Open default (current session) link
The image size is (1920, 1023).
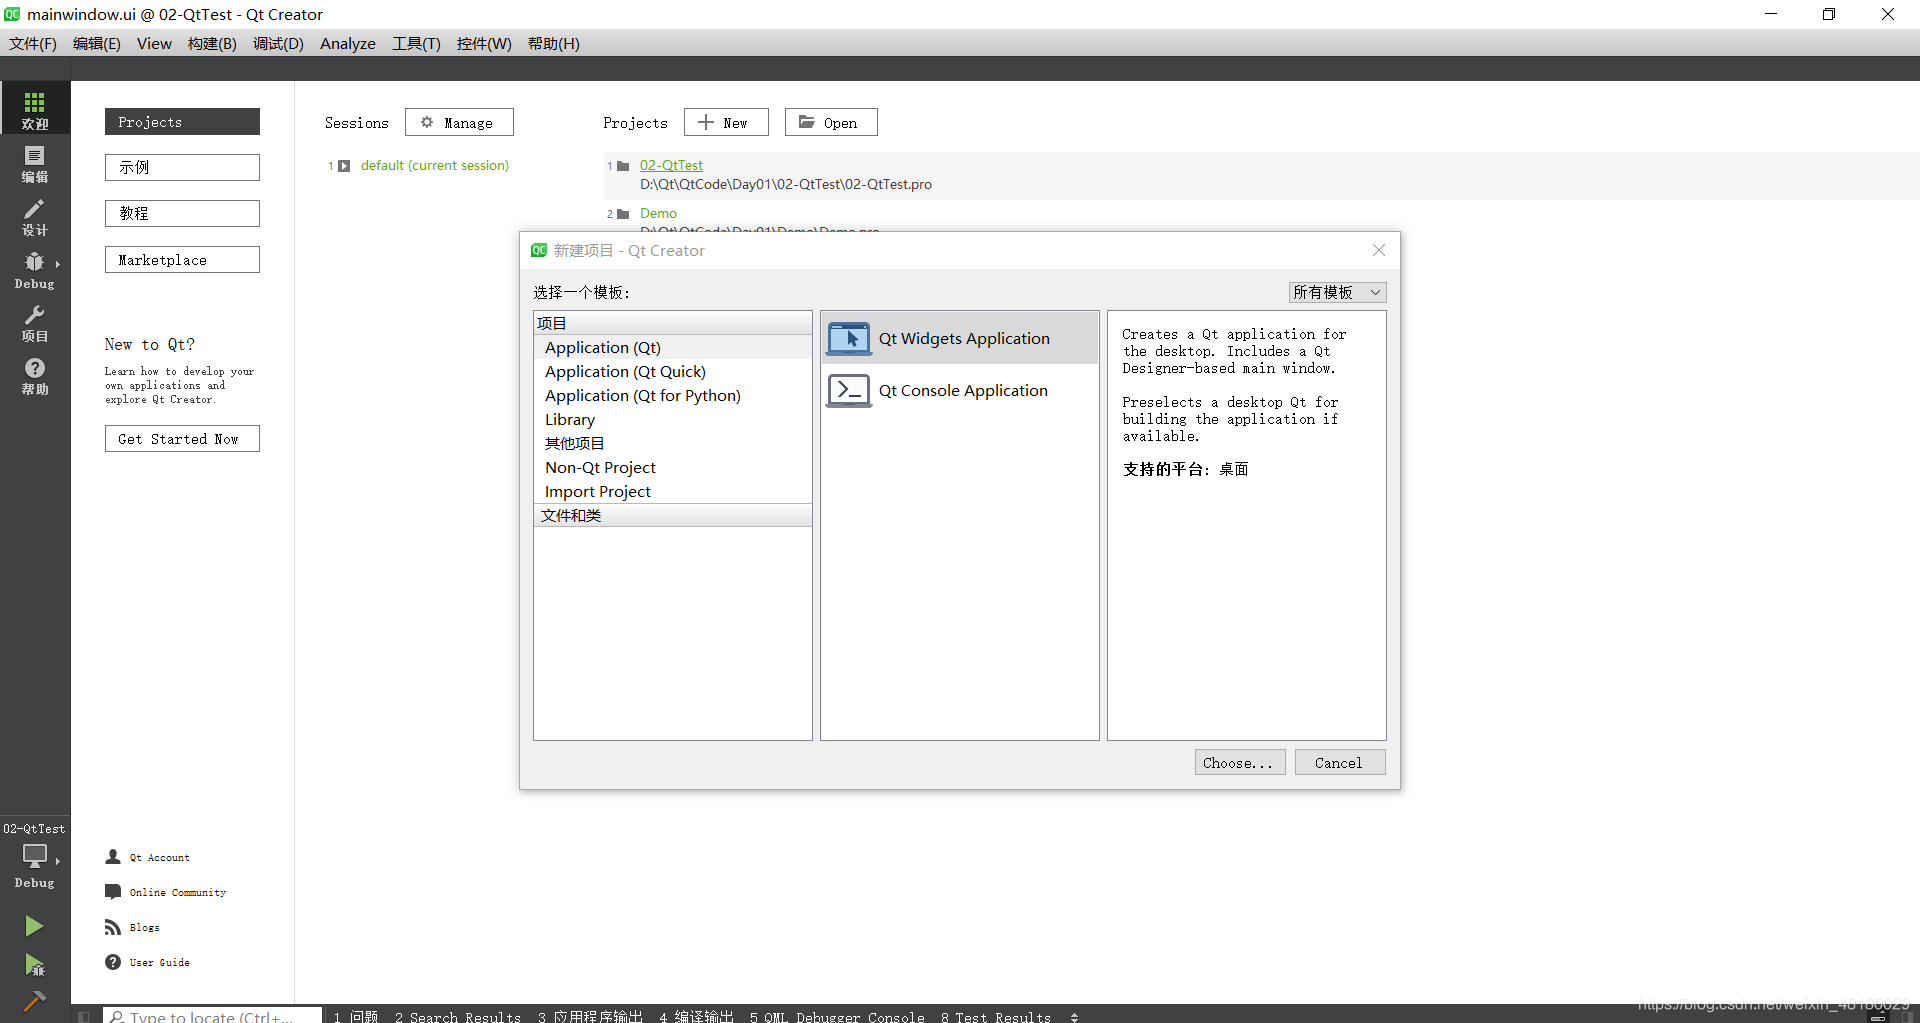(434, 165)
